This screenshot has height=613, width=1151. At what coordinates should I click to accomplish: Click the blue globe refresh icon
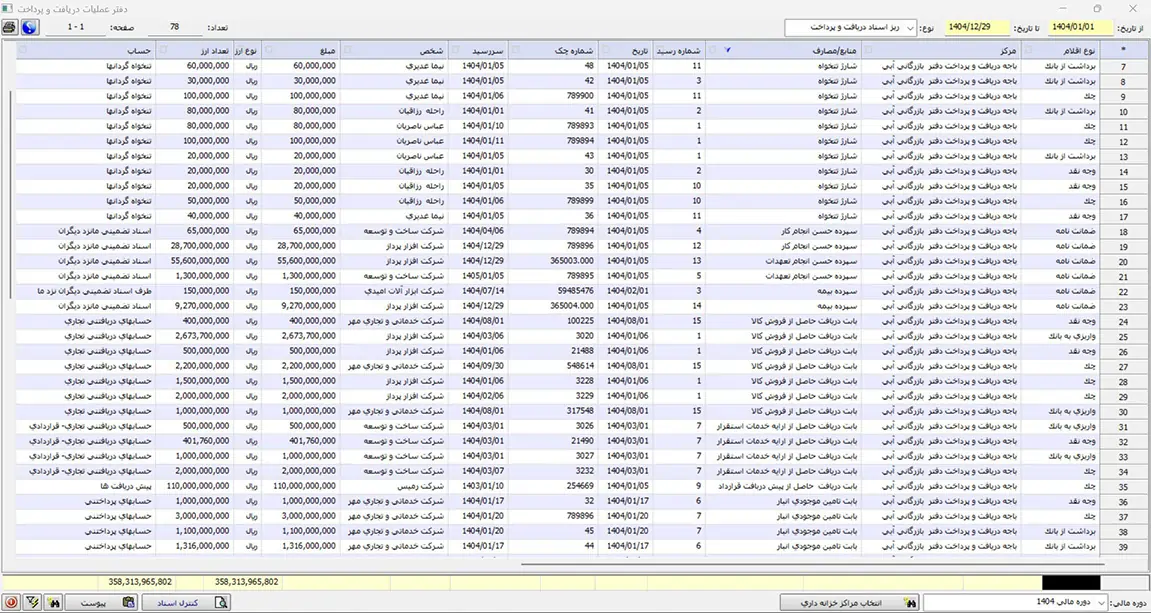pos(29,27)
